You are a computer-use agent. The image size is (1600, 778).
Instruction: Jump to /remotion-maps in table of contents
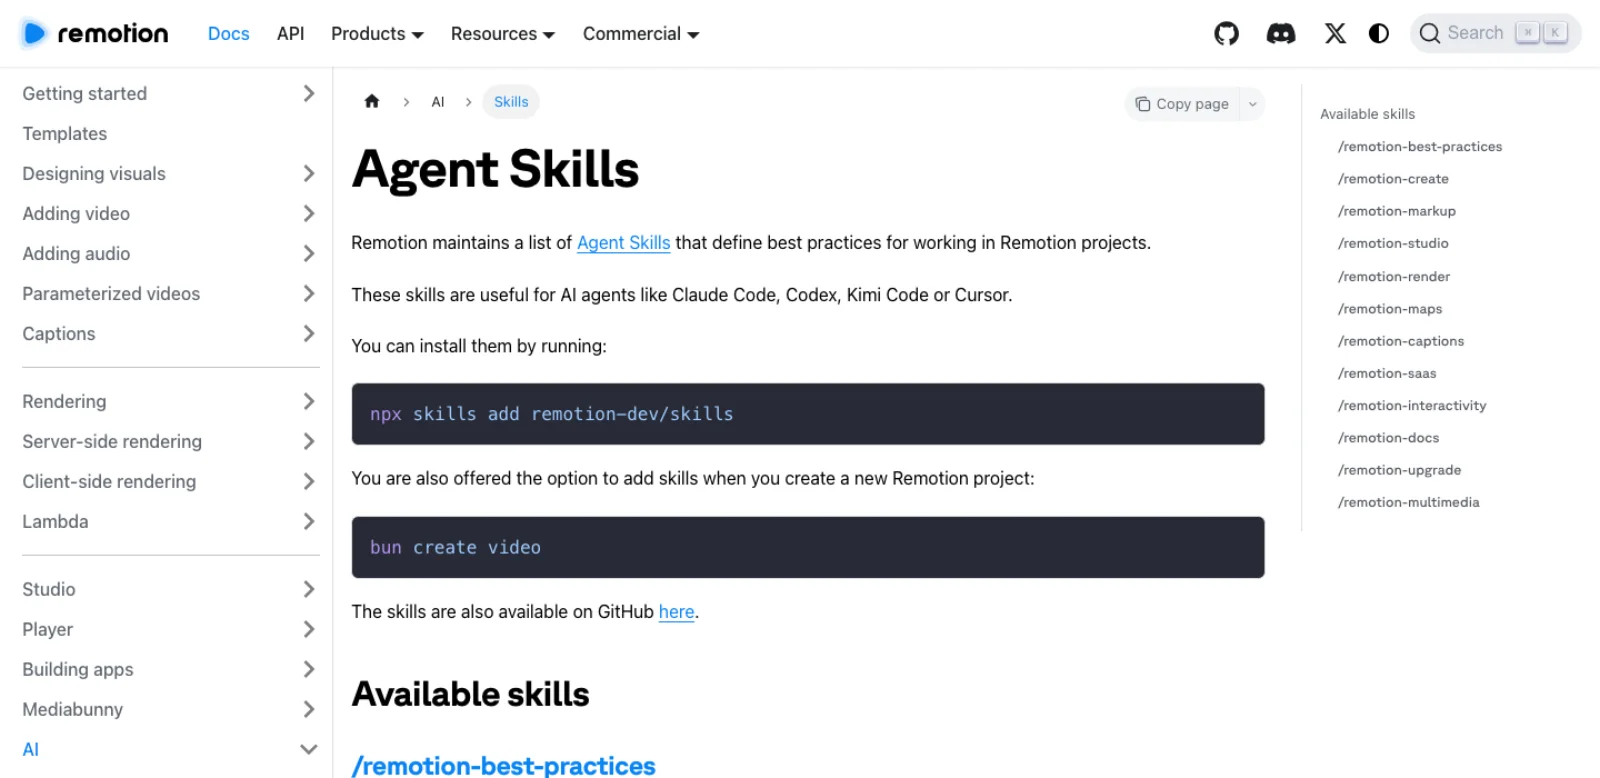(x=1390, y=309)
